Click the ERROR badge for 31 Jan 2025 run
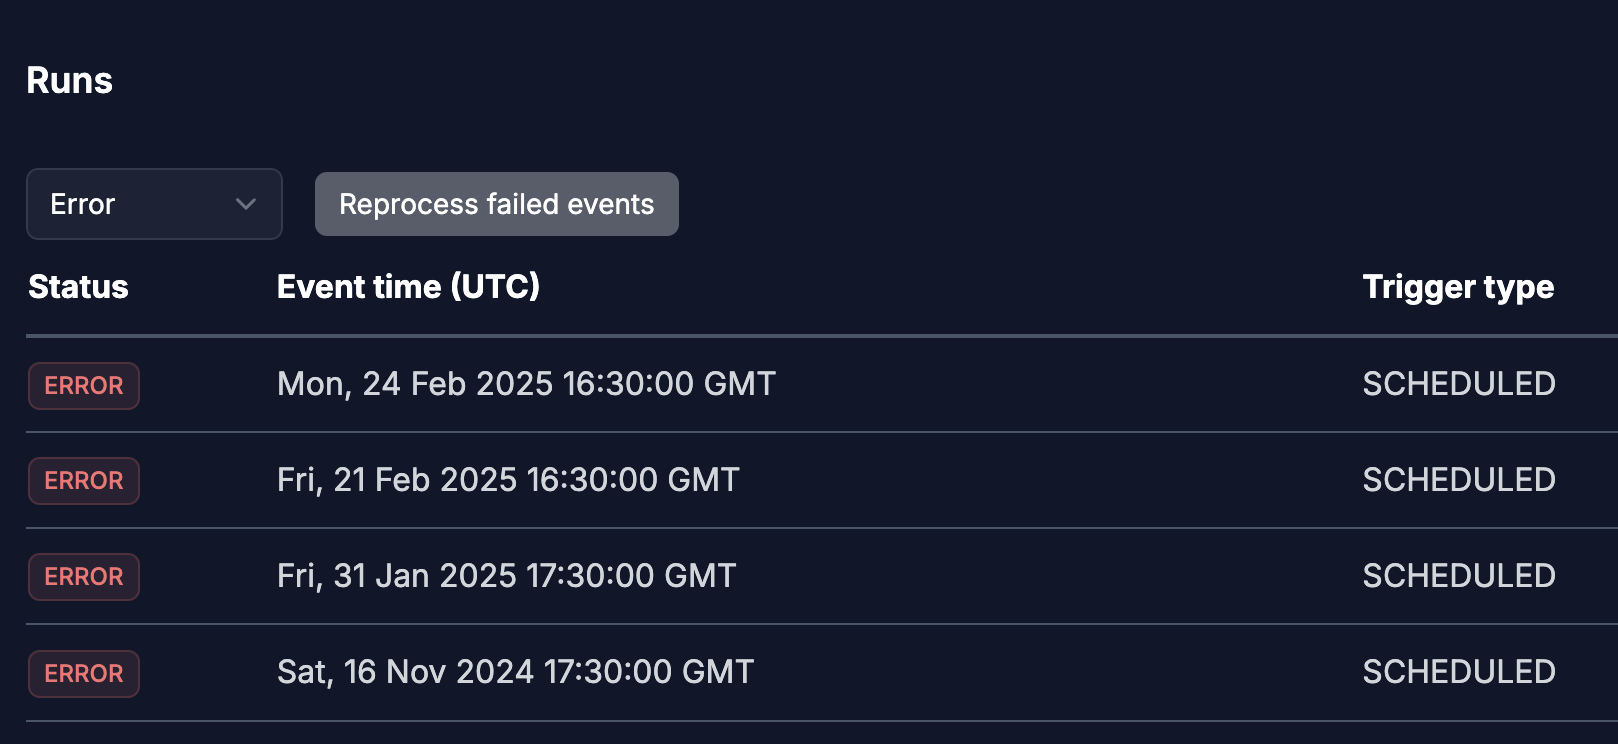Viewport: 1618px width, 744px height. [x=84, y=577]
